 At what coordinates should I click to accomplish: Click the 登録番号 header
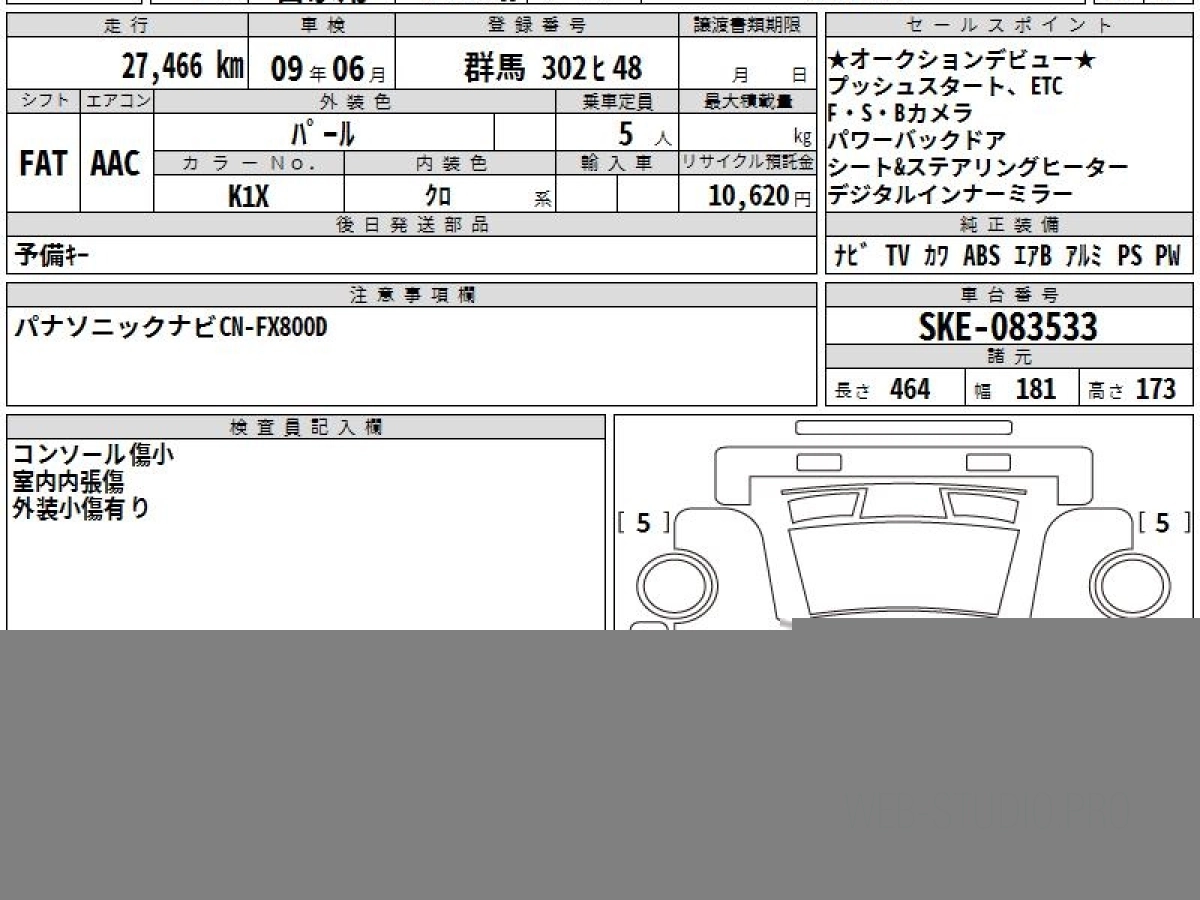point(537,25)
